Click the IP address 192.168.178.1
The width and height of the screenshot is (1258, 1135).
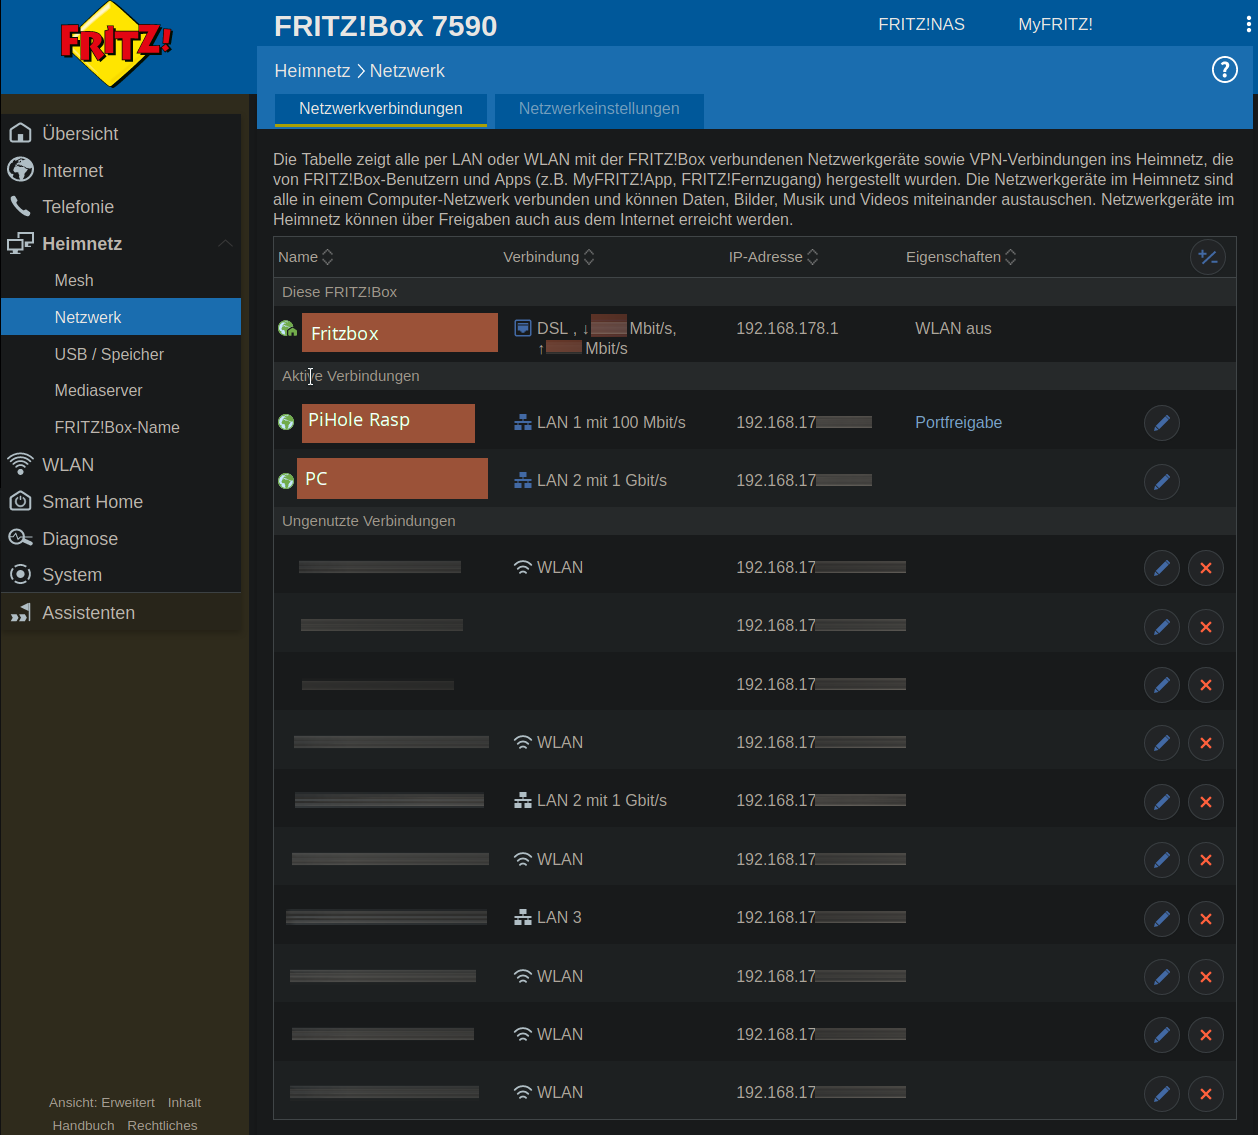point(787,328)
